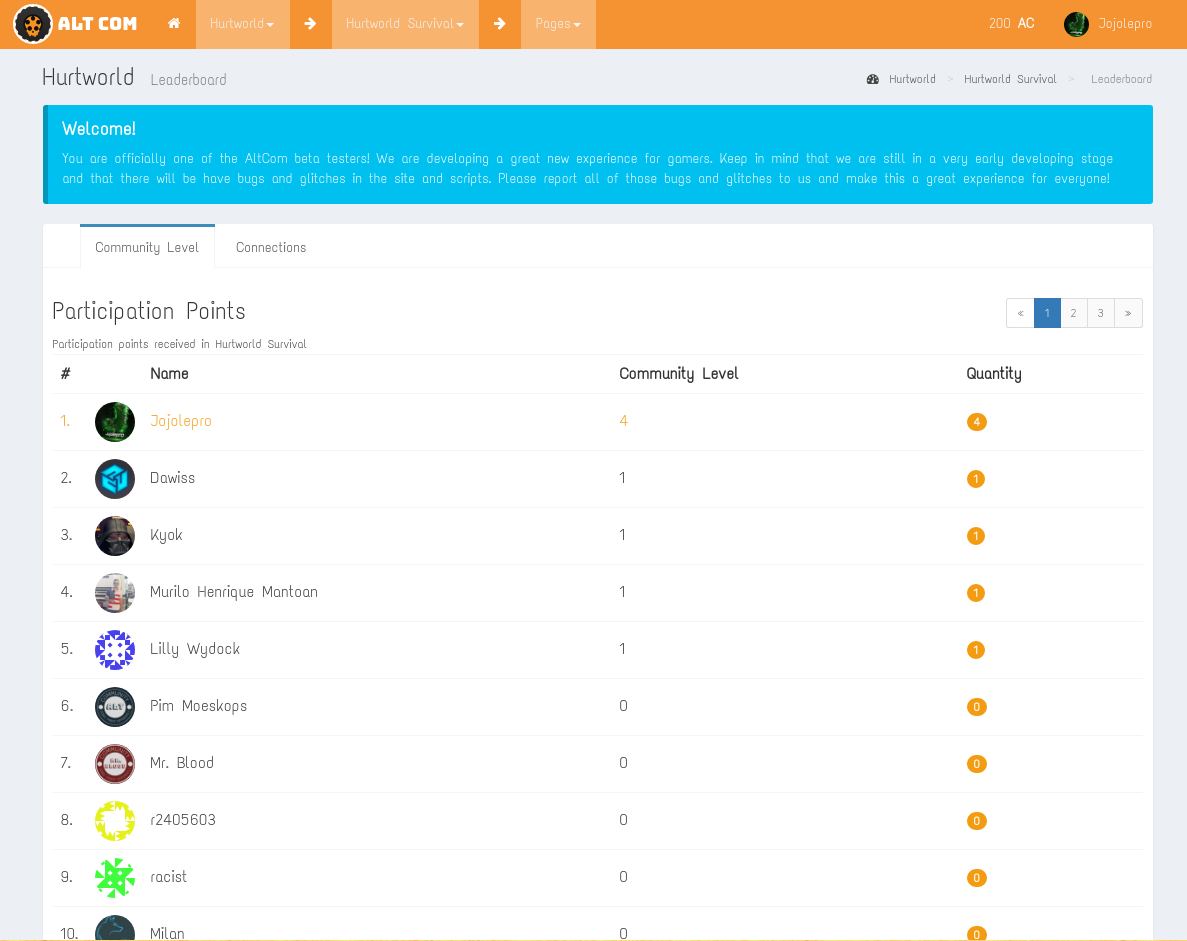Jump to page 3 of the leaderboard

click(1100, 313)
